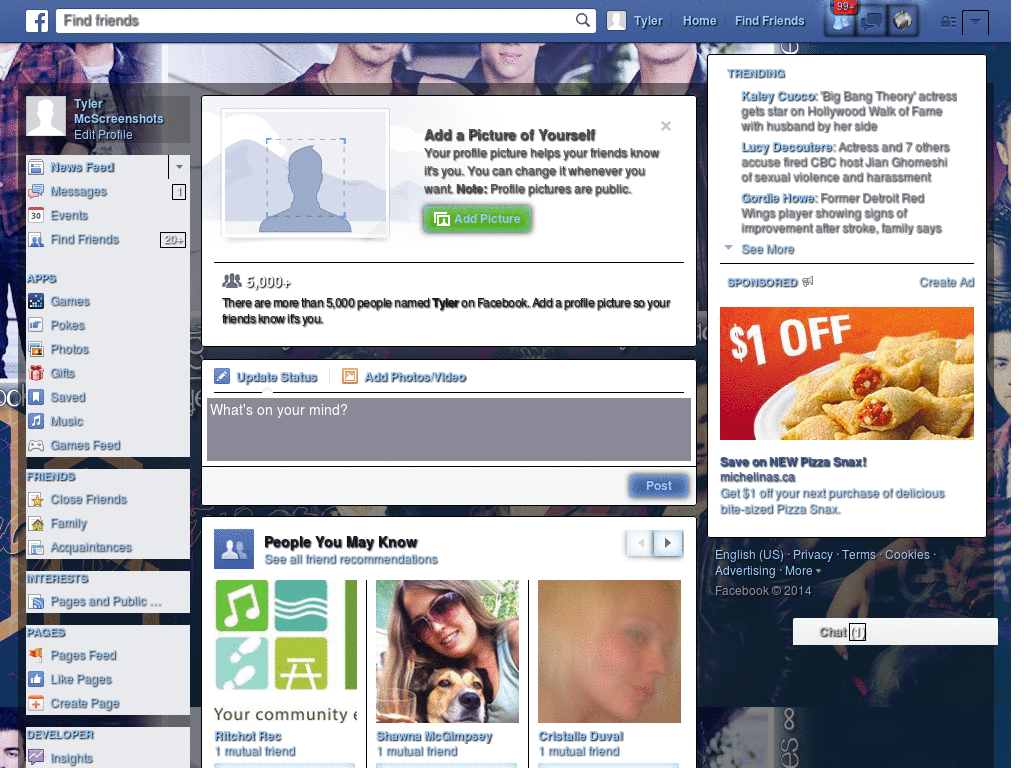Click the What's on your mind field

pos(449,429)
